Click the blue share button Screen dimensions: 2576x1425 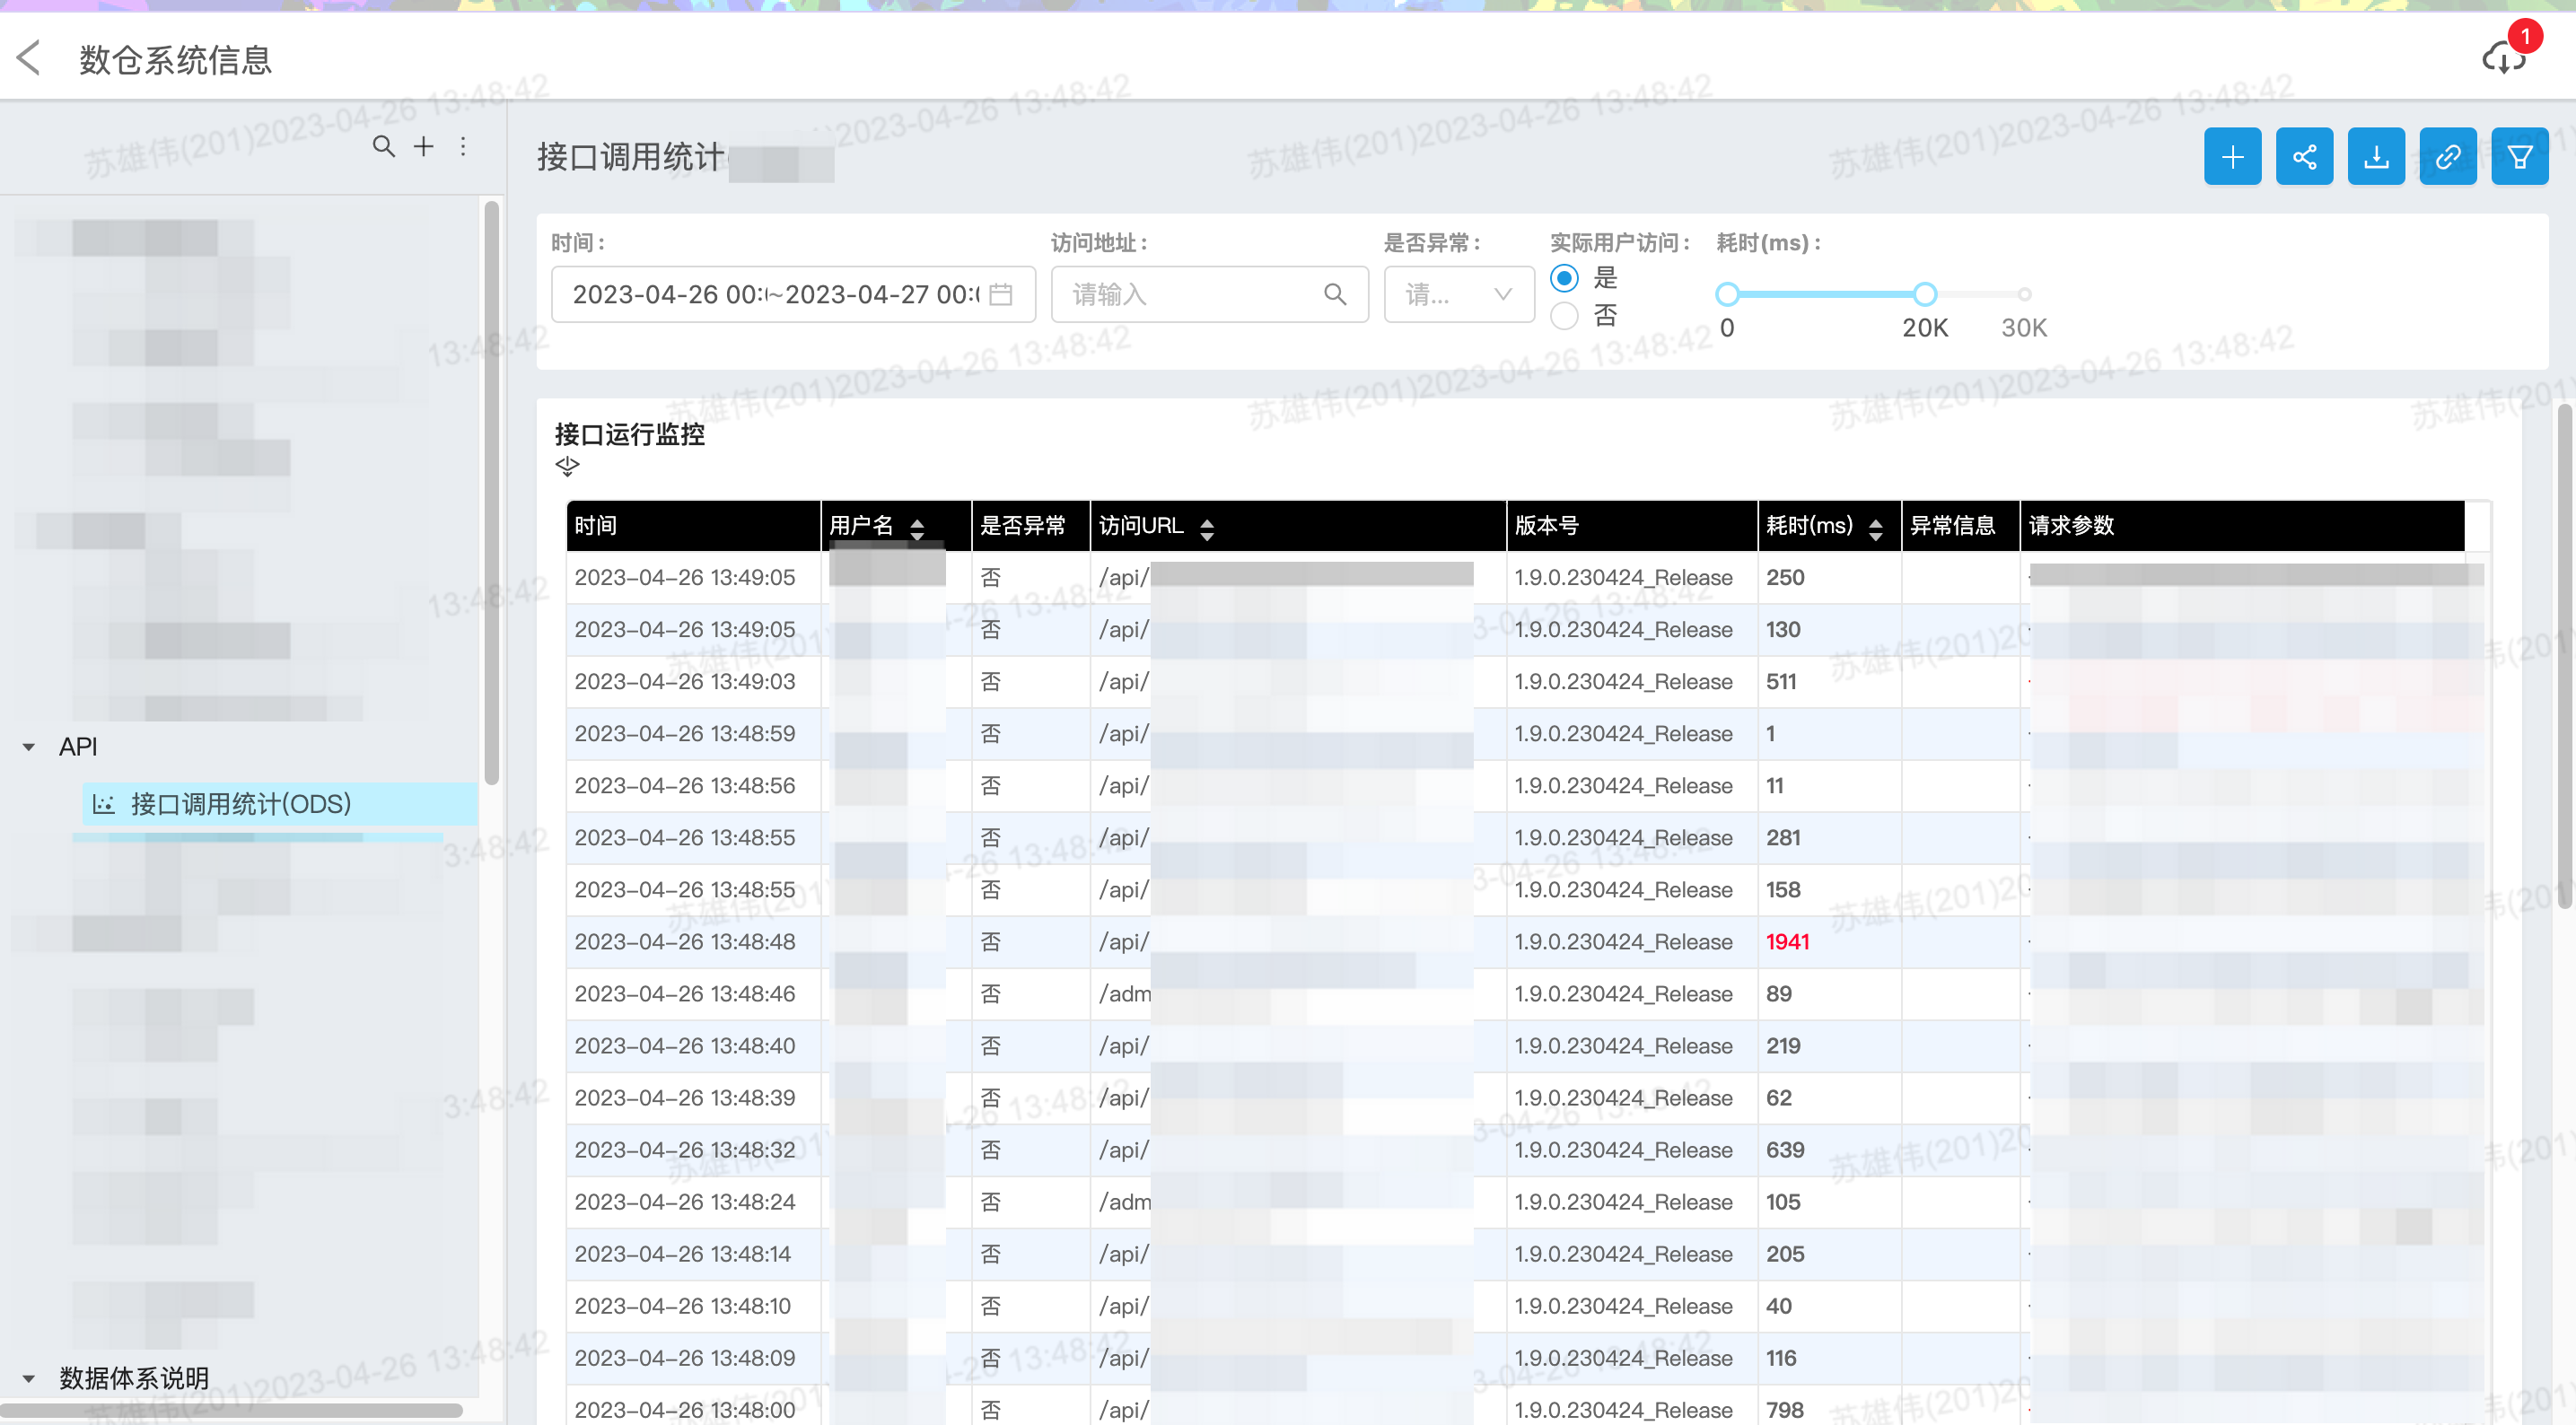2304,157
